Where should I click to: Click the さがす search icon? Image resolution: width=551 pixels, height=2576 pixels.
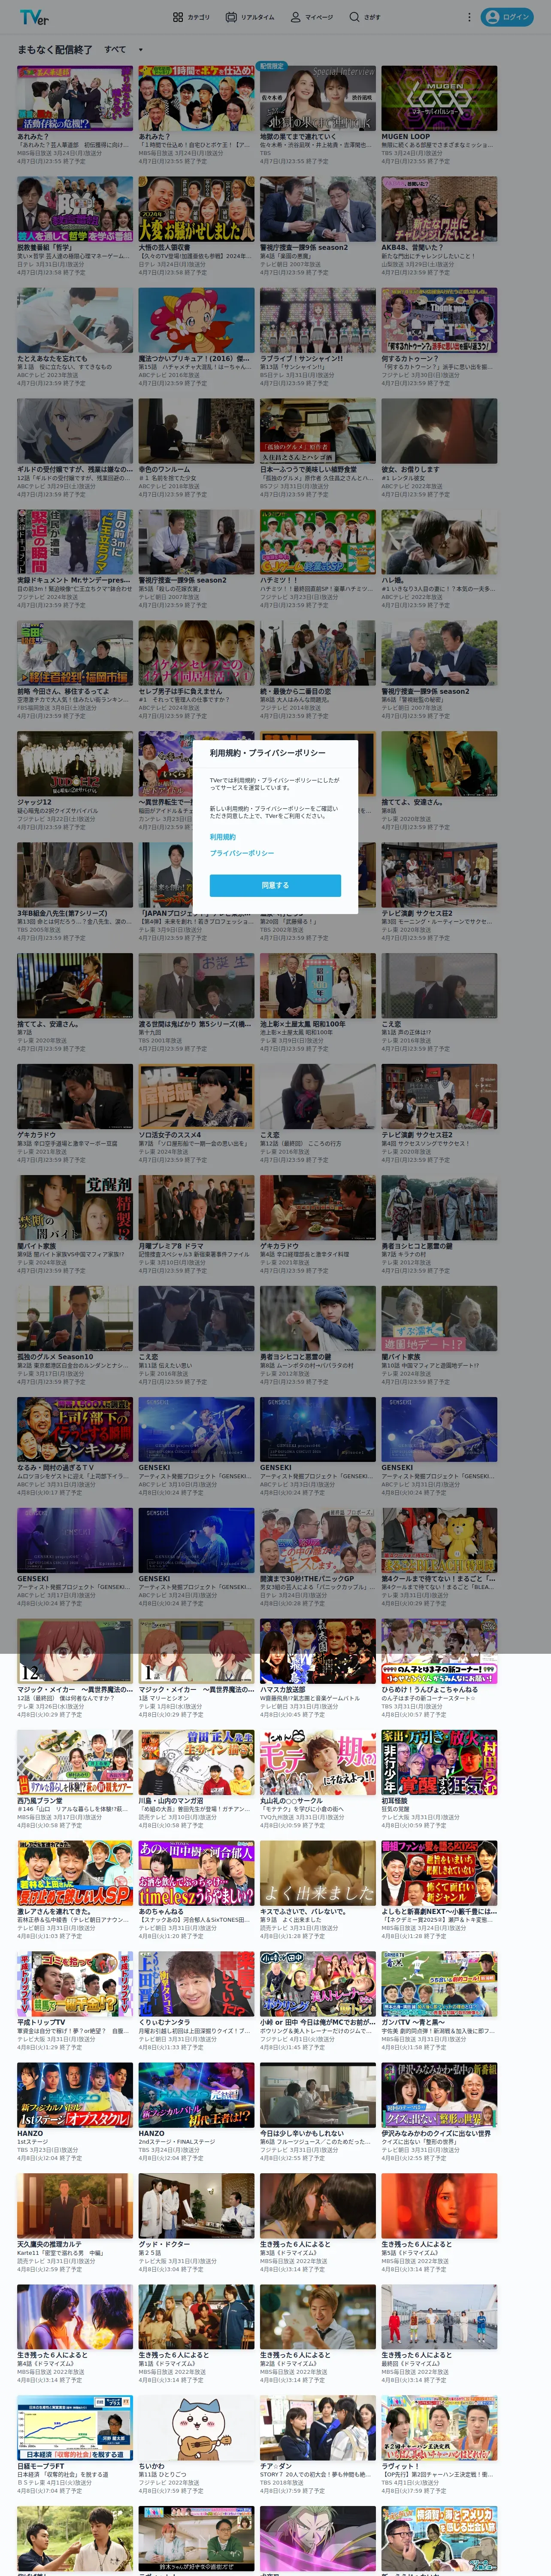(x=365, y=17)
